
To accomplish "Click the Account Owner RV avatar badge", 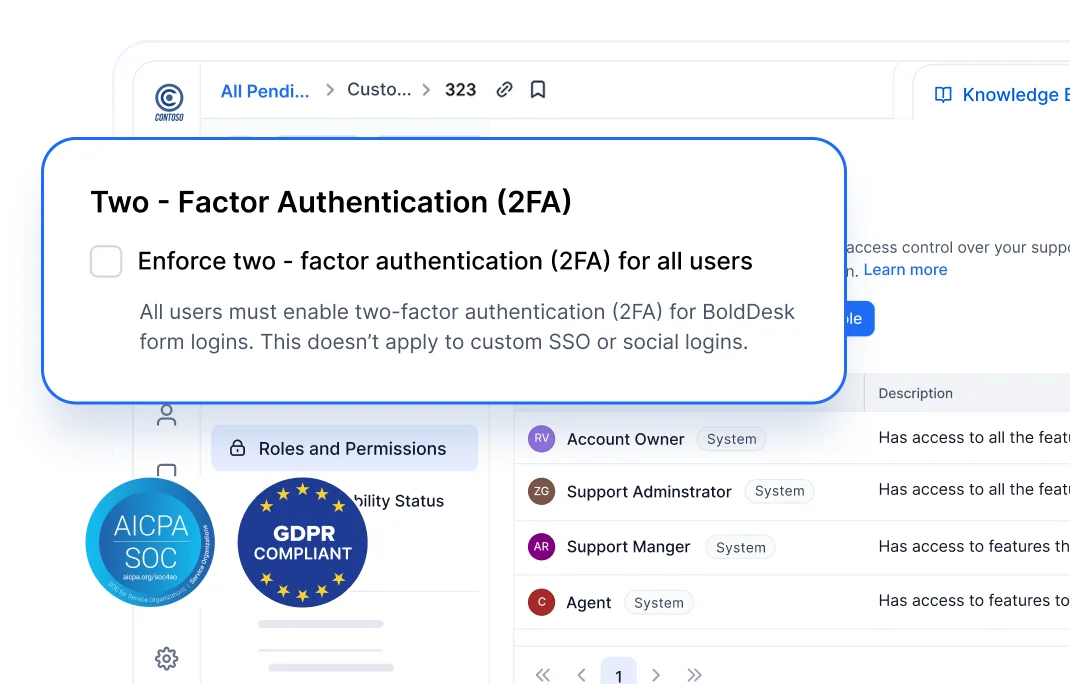I will pos(541,438).
